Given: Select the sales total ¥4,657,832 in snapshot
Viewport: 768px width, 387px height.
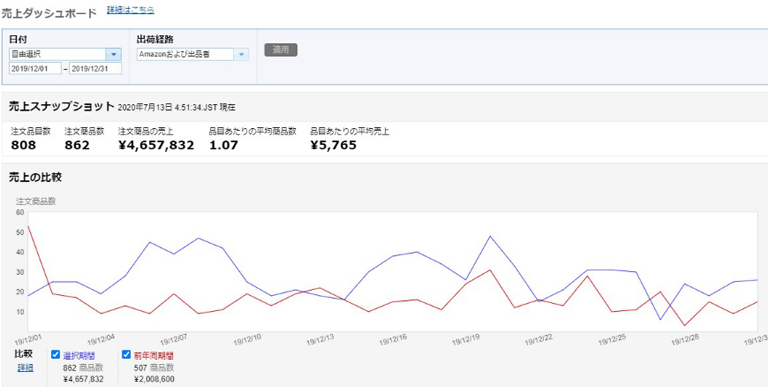Looking at the screenshot, I should coord(156,145).
